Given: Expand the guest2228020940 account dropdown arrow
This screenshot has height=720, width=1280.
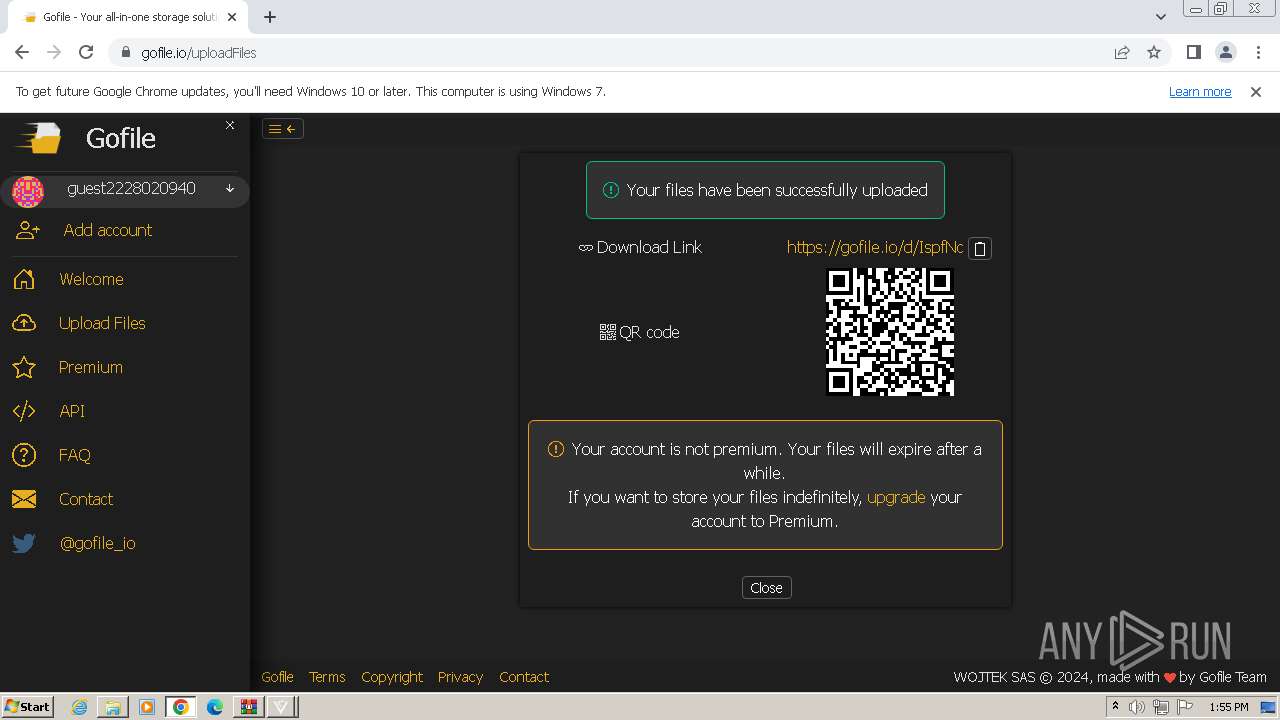Looking at the screenshot, I should 230,188.
